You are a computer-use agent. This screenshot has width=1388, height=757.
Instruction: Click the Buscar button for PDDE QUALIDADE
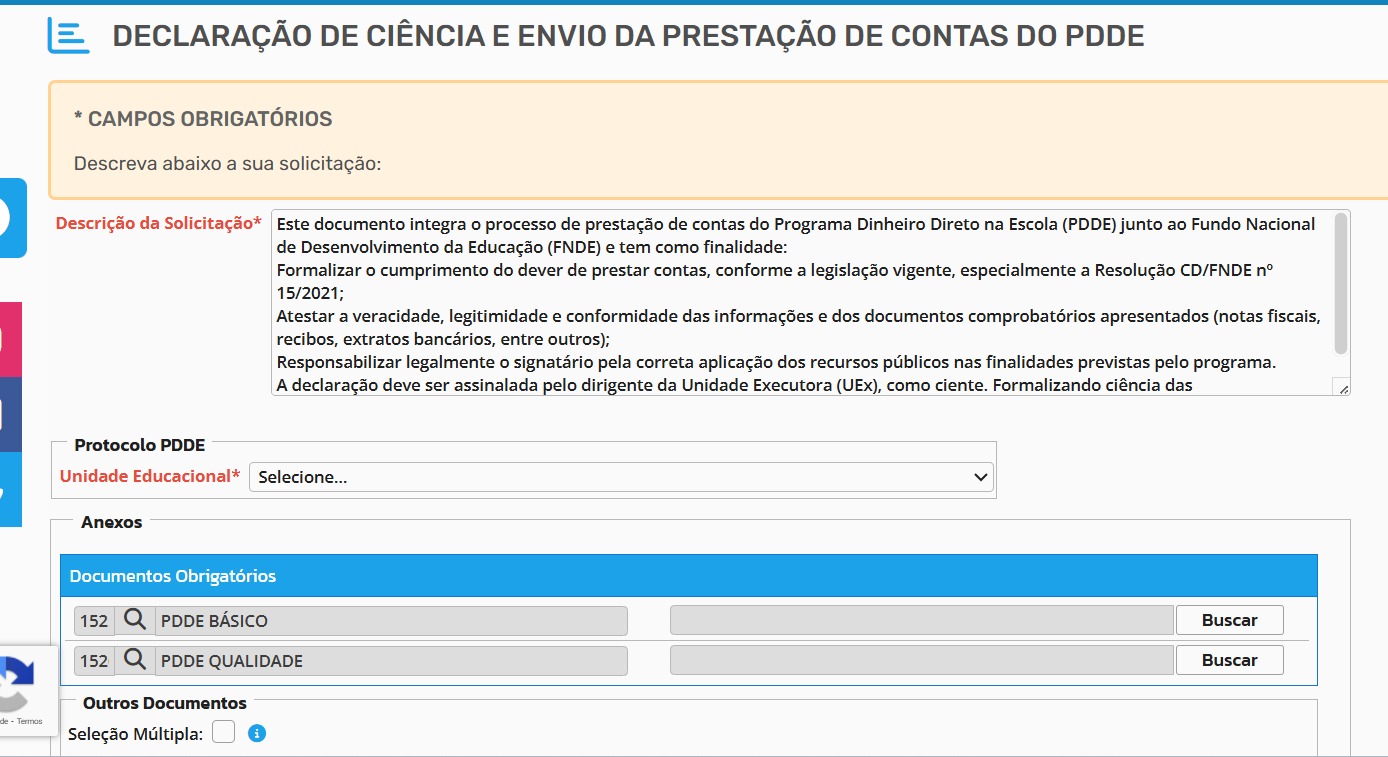pyautogui.click(x=1229, y=660)
